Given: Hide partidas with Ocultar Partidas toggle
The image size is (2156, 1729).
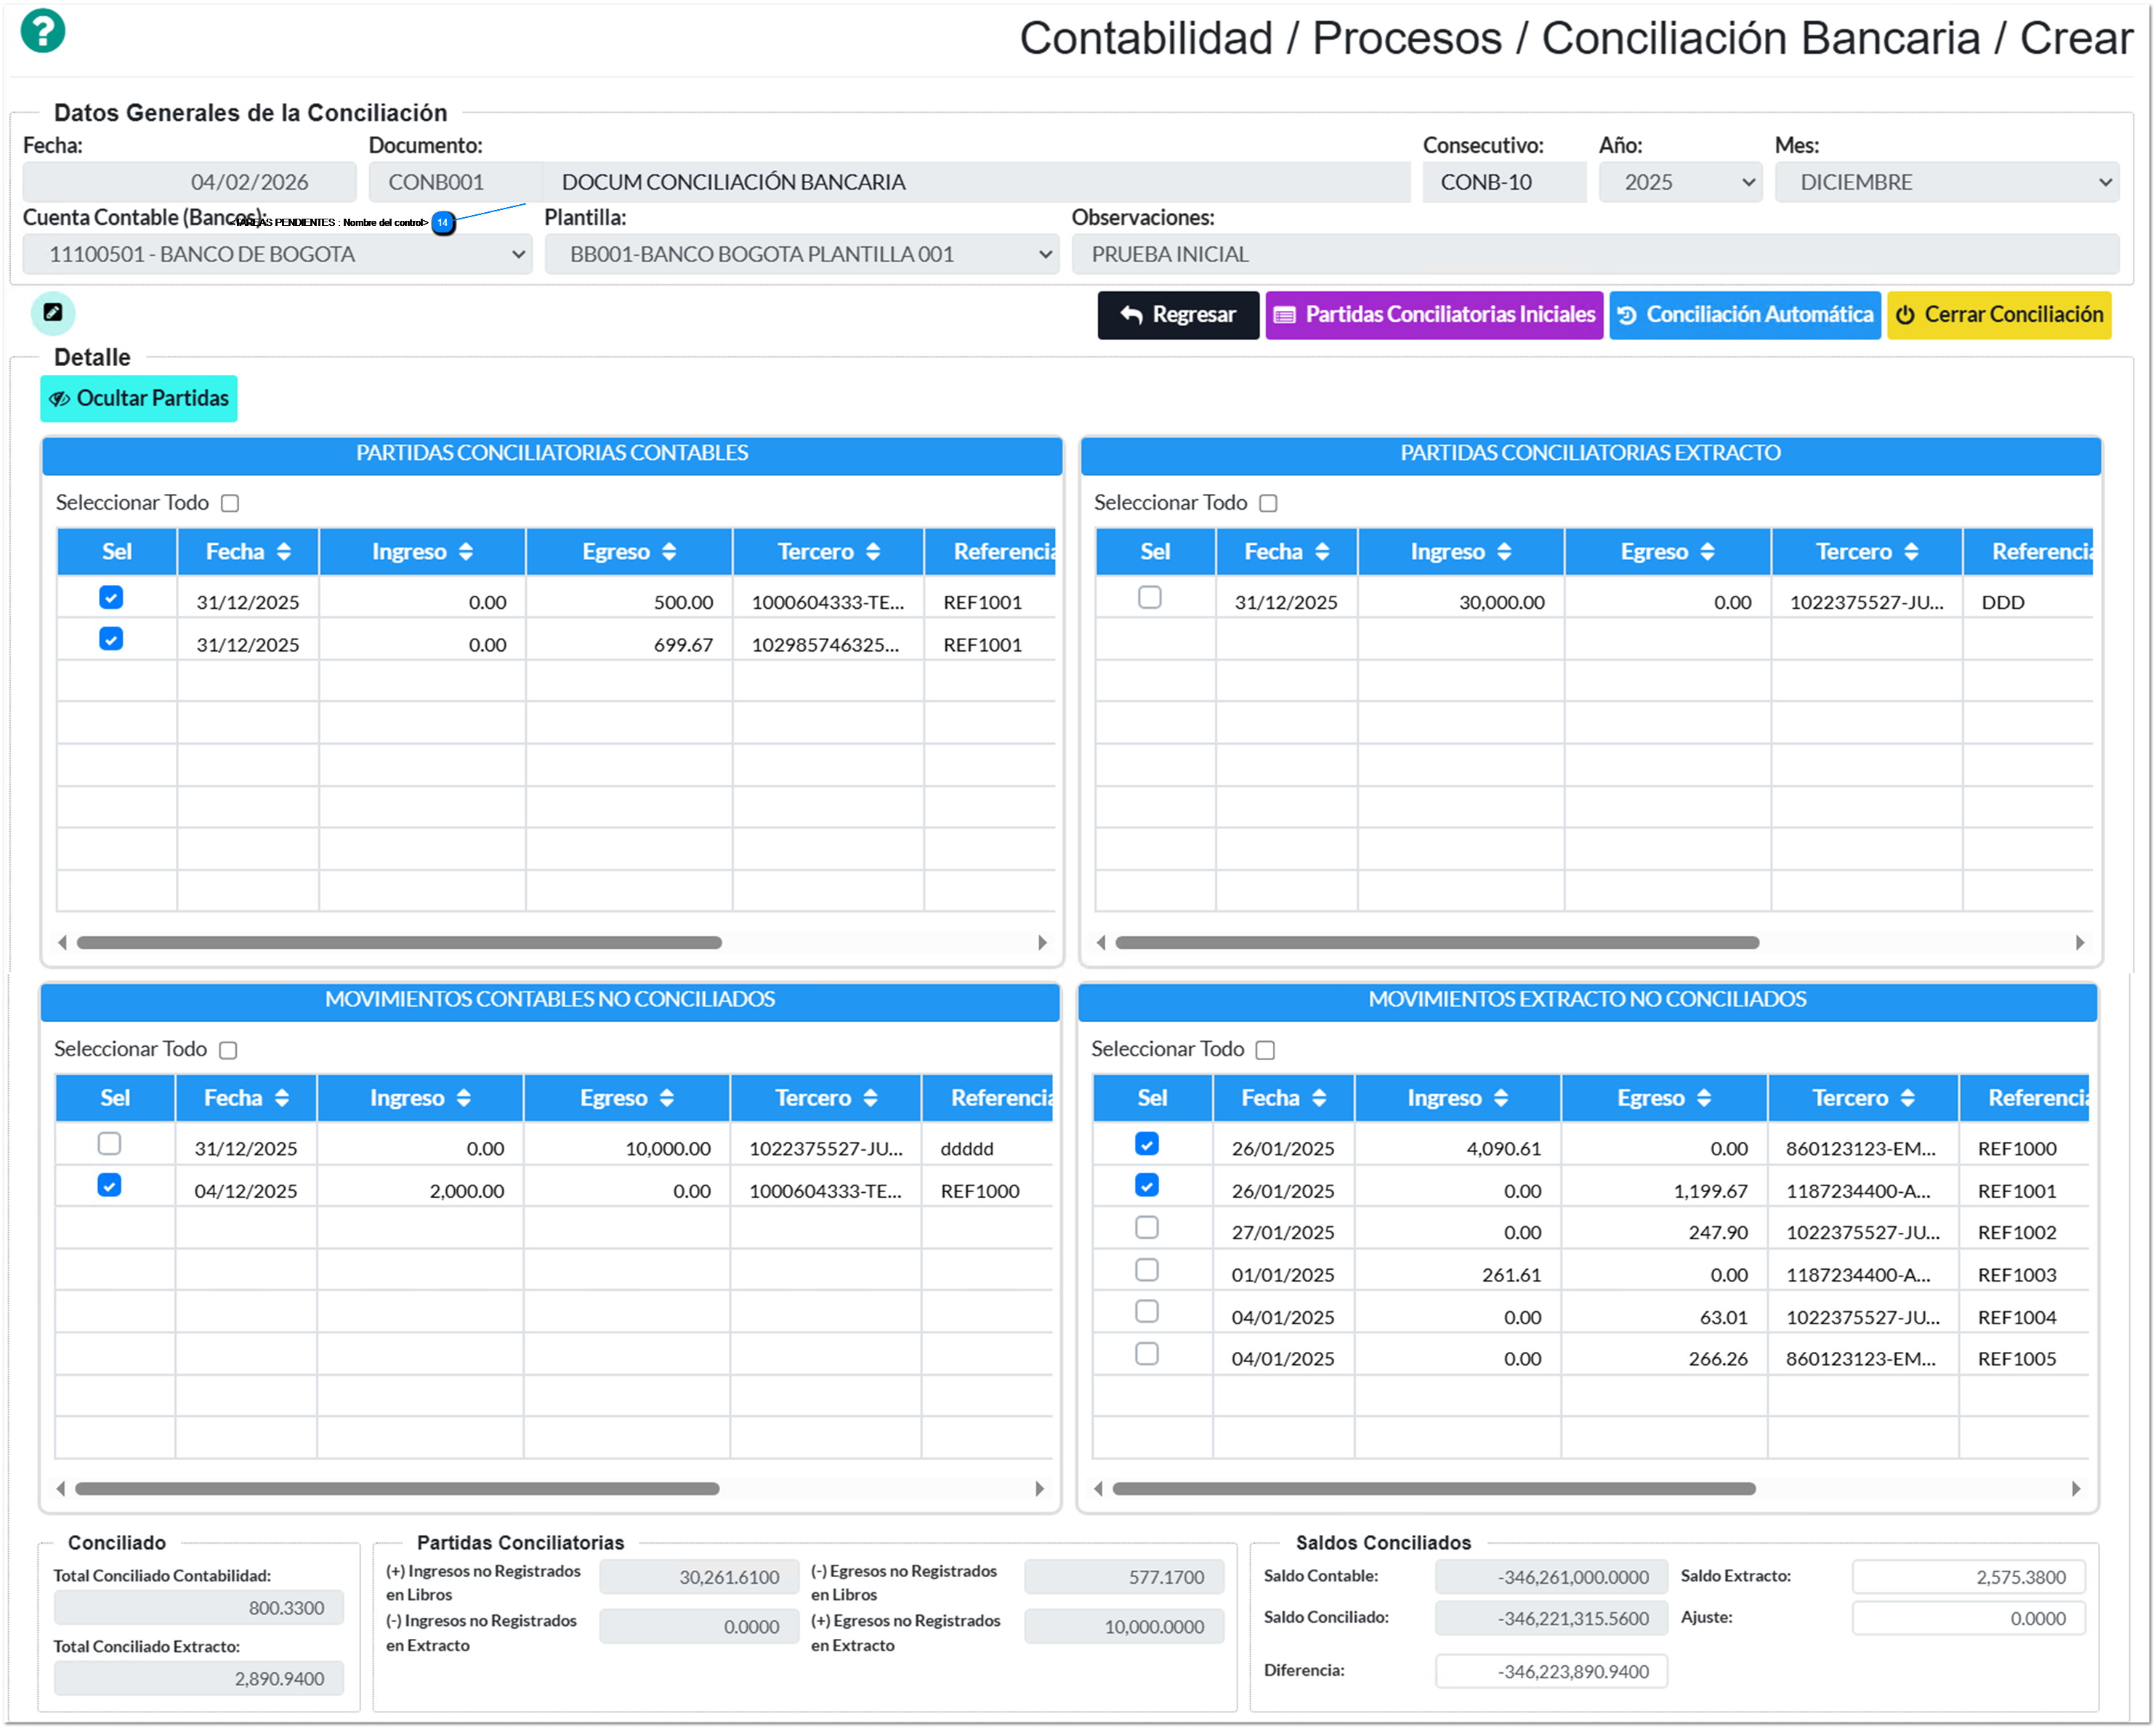Looking at the screenshot, I should pyautogui.click(x=139, y=399).
